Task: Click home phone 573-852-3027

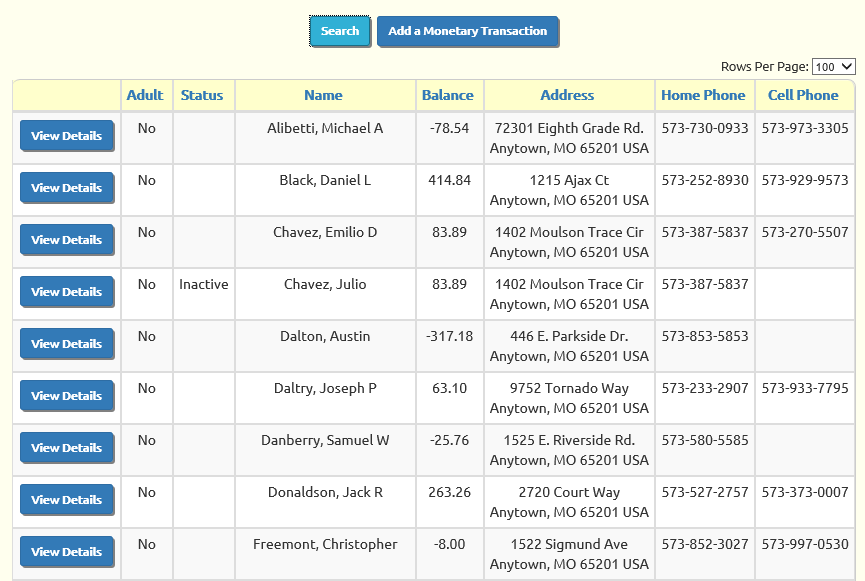Action: click(x=705, y=544)
